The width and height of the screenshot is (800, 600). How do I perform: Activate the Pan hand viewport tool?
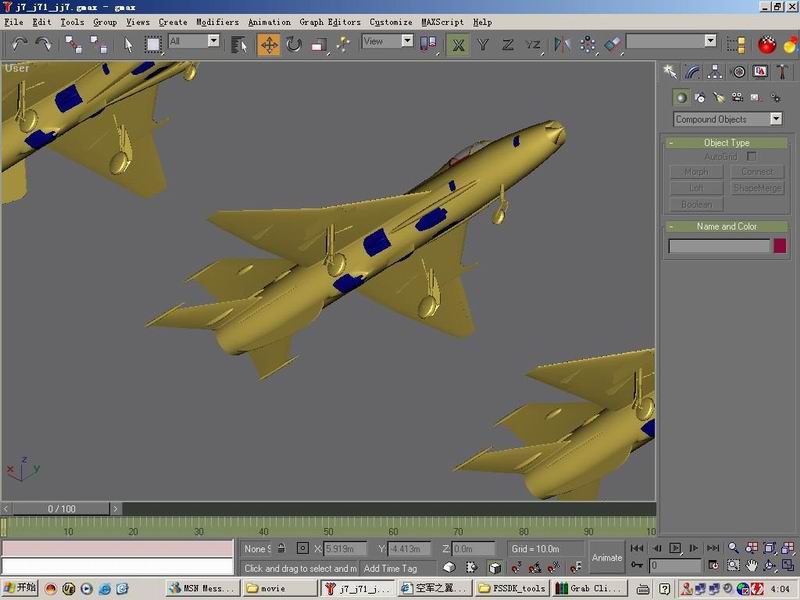(x=752, y=565)
